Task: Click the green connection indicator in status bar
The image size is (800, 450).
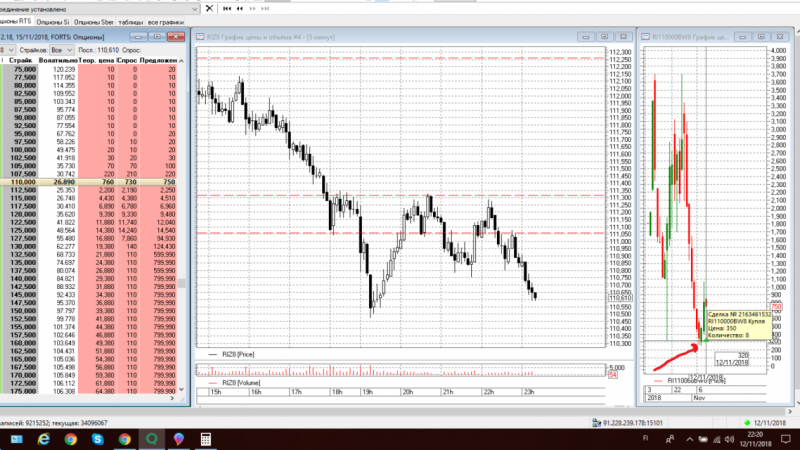Action: [x=747, y=423]
